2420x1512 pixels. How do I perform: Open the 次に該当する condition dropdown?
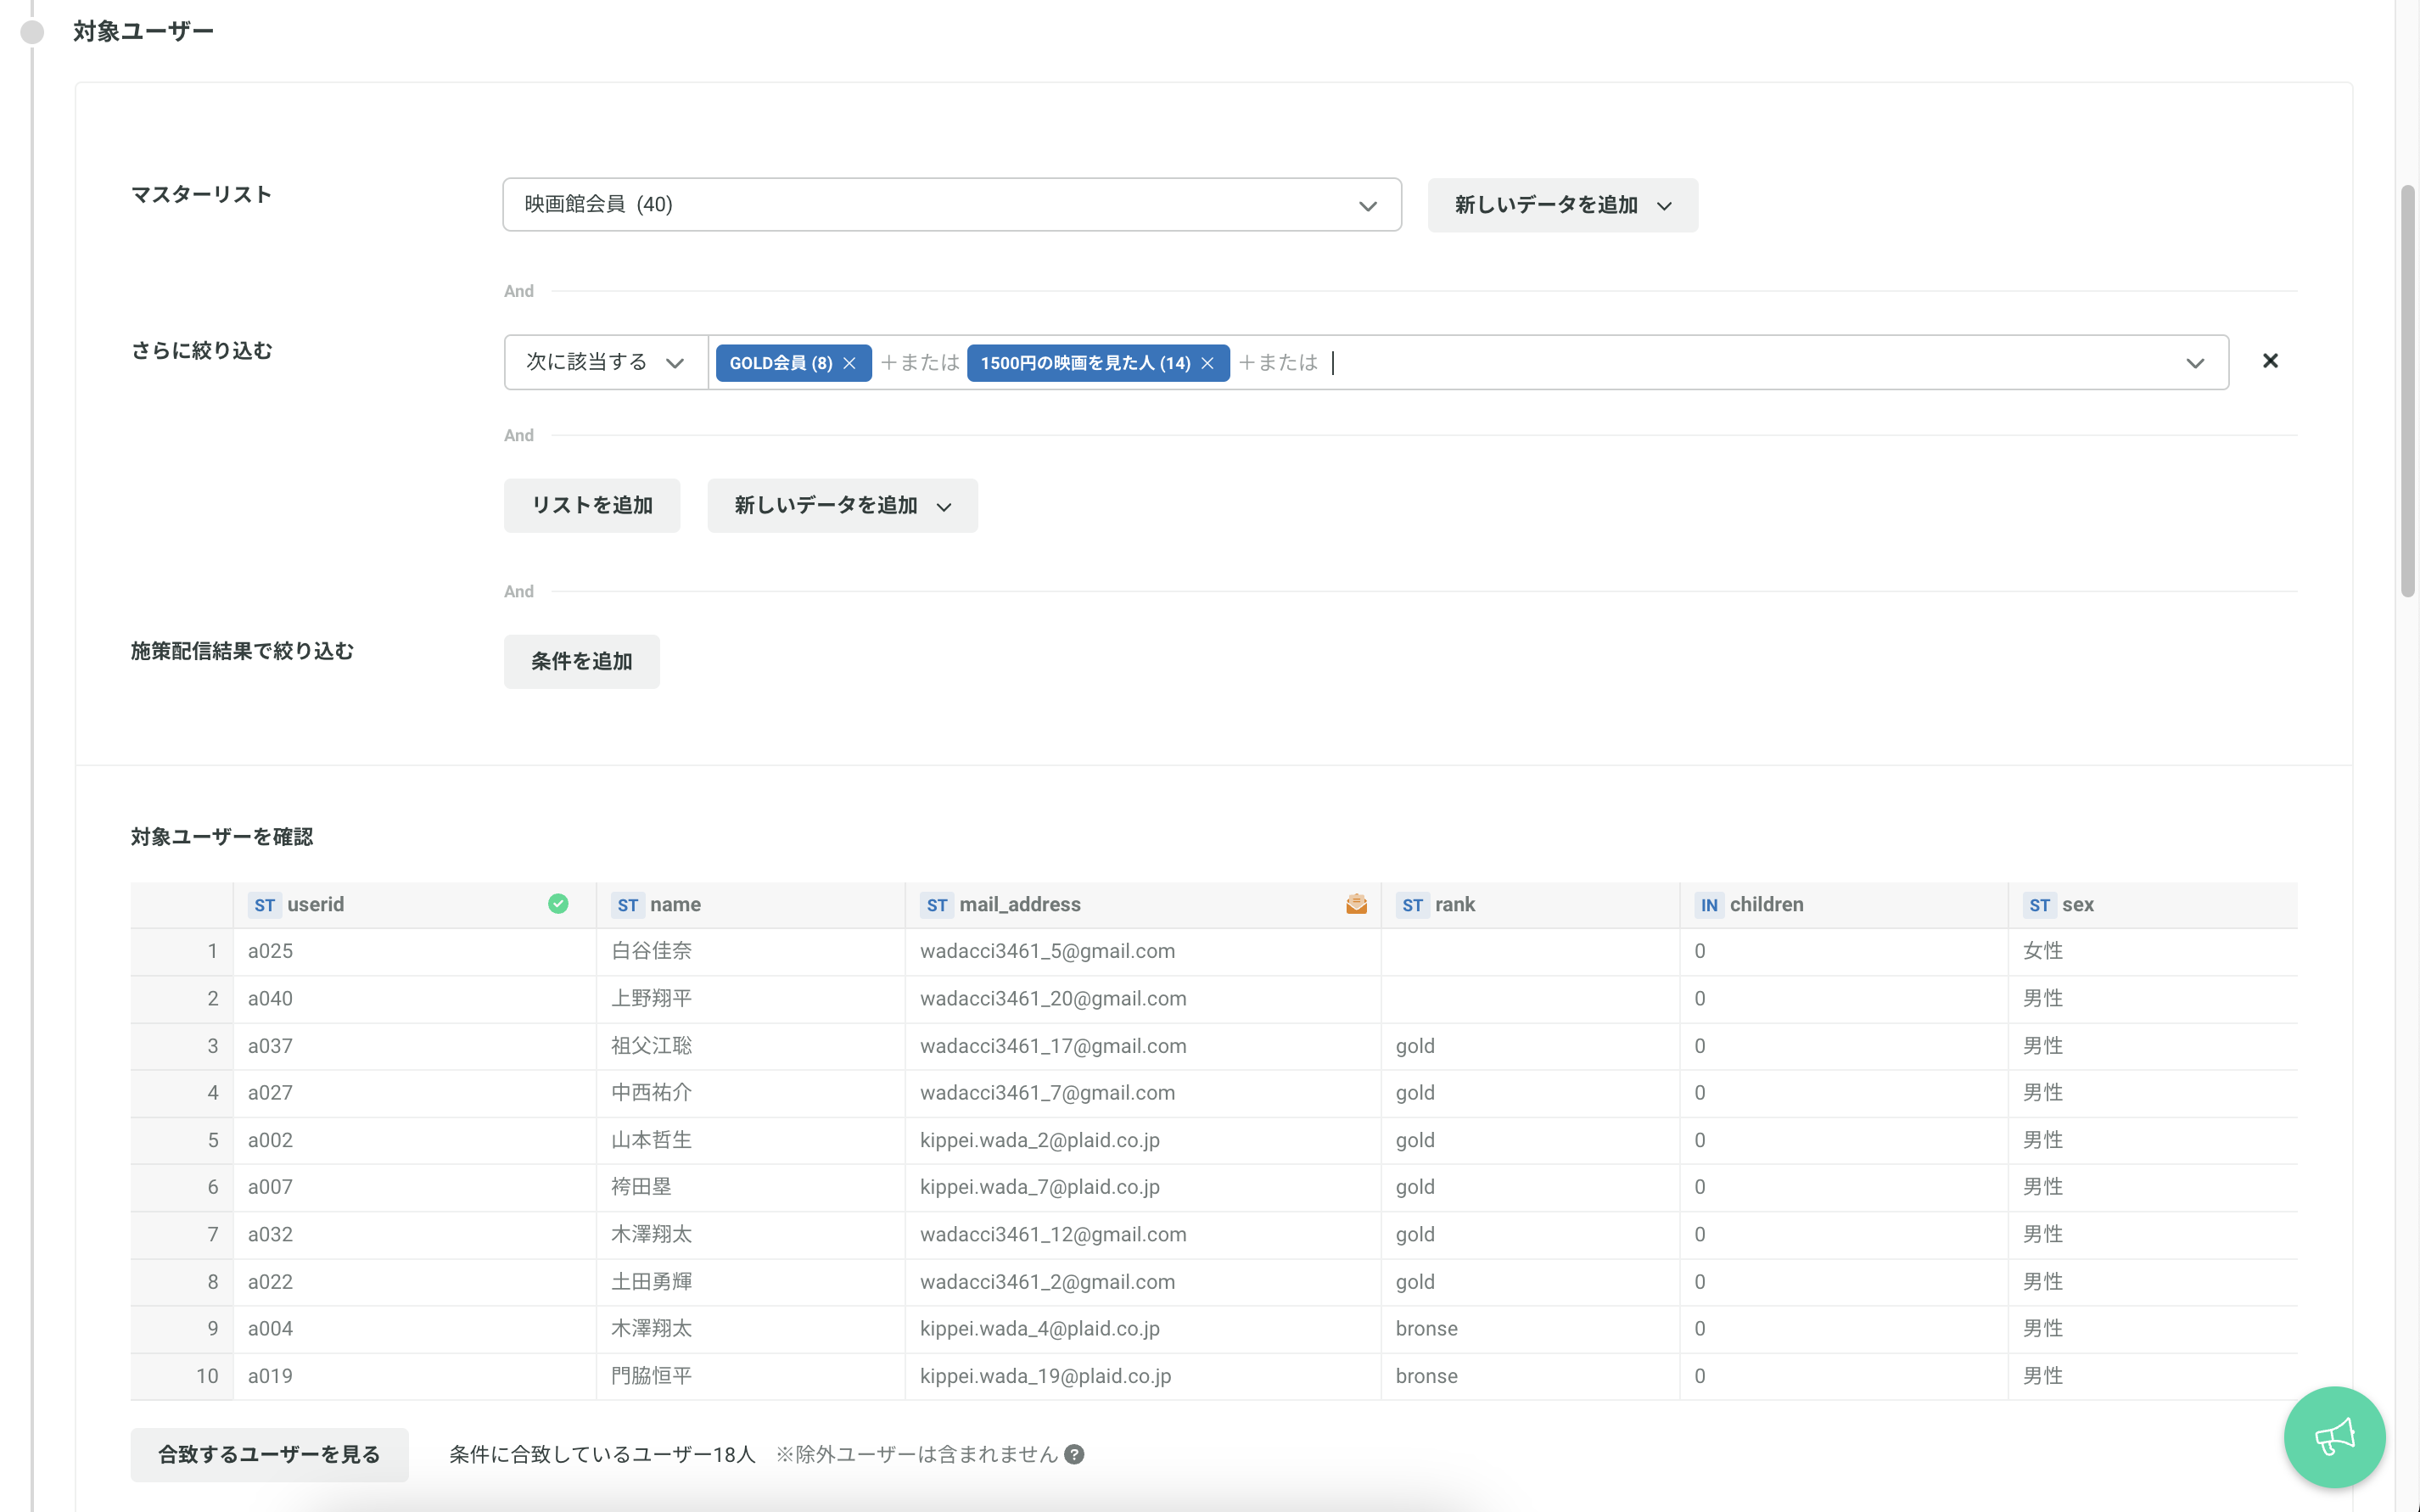[606, 362]
